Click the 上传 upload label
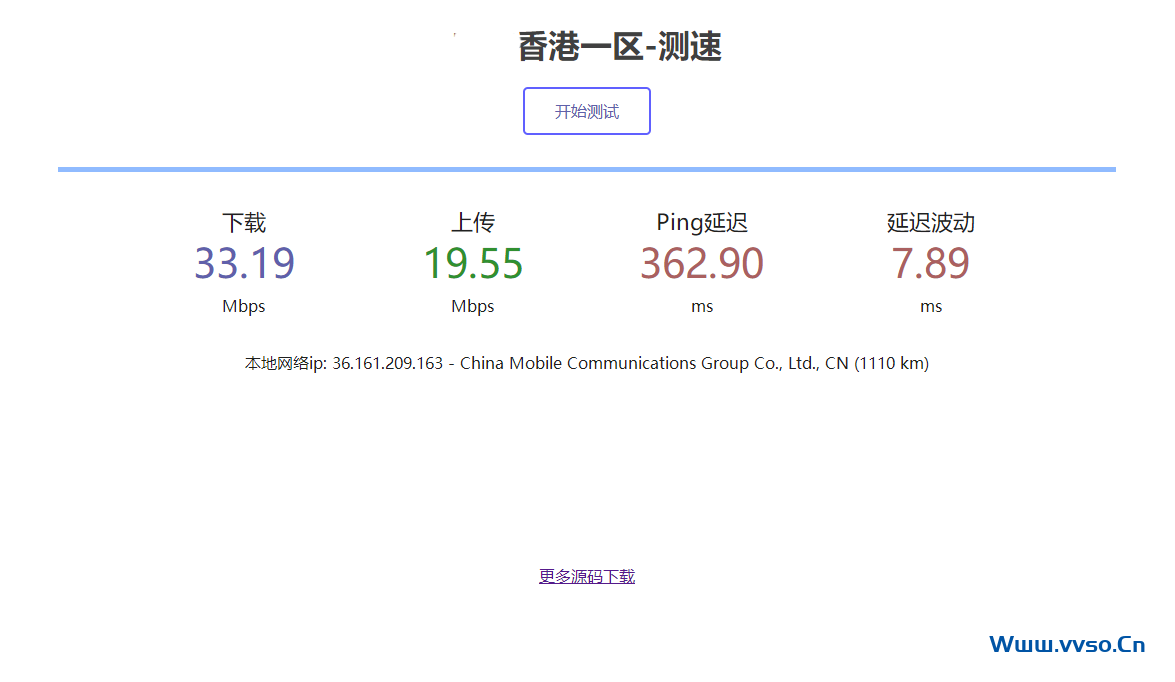This screenshot has height=682, width=1175. pyautogui.click(x=473, y=222)
